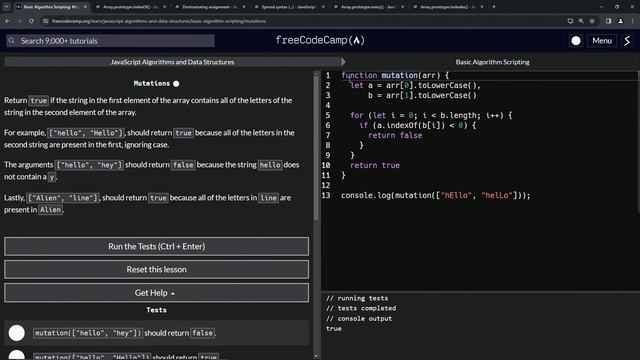This screenshot has height=360, width=640.
Task: Click the browser address bar URL
Action: 159,21
